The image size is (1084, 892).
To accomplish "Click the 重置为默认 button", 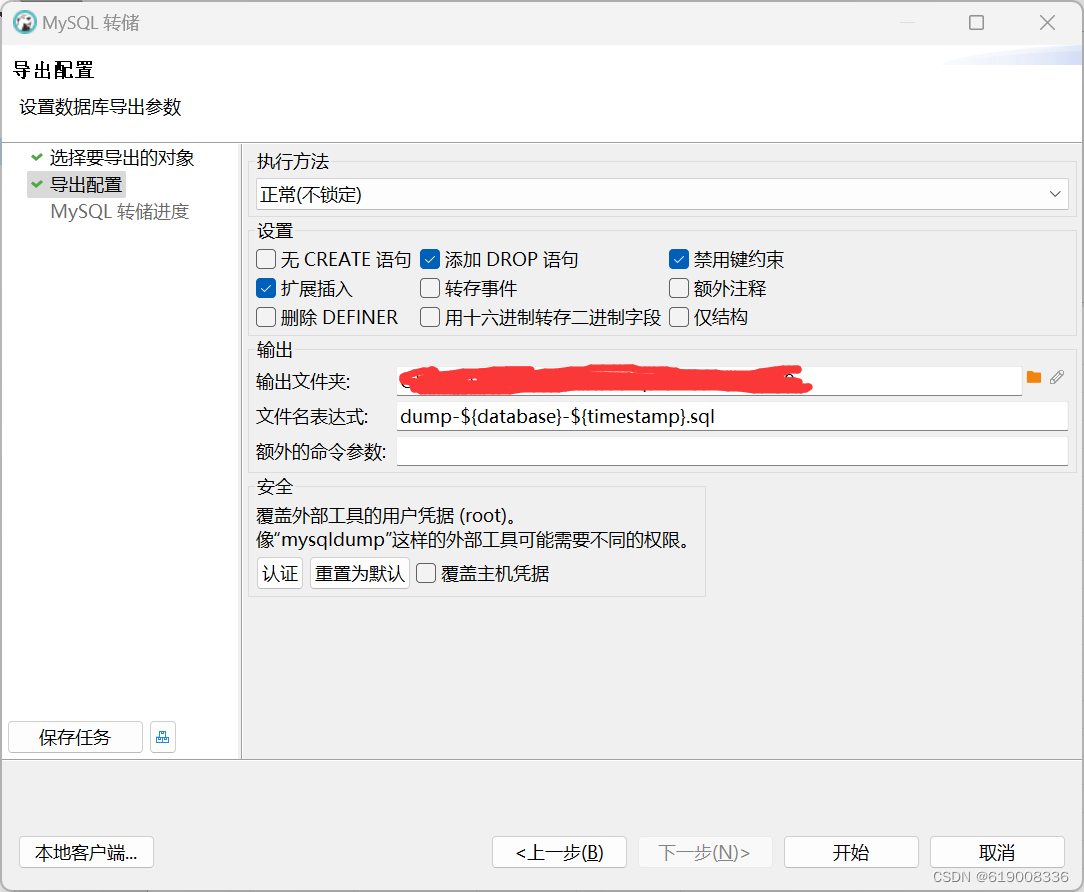I will click(359, 573).
